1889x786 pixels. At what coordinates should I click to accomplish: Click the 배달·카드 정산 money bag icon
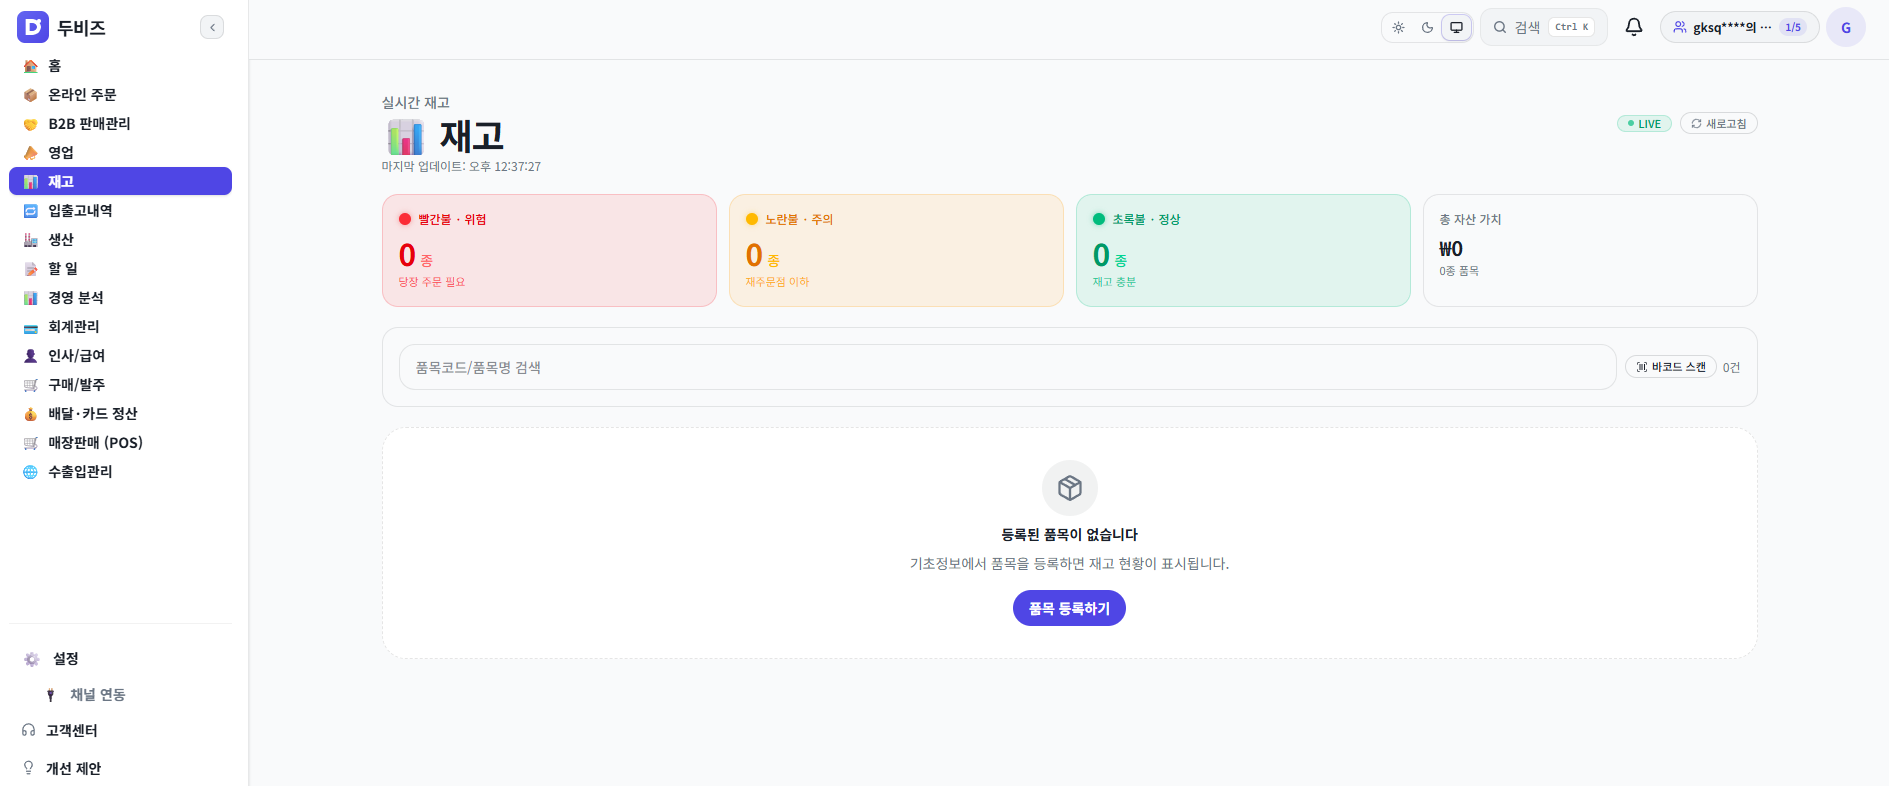pyautogui.click(x=31, y=414)
